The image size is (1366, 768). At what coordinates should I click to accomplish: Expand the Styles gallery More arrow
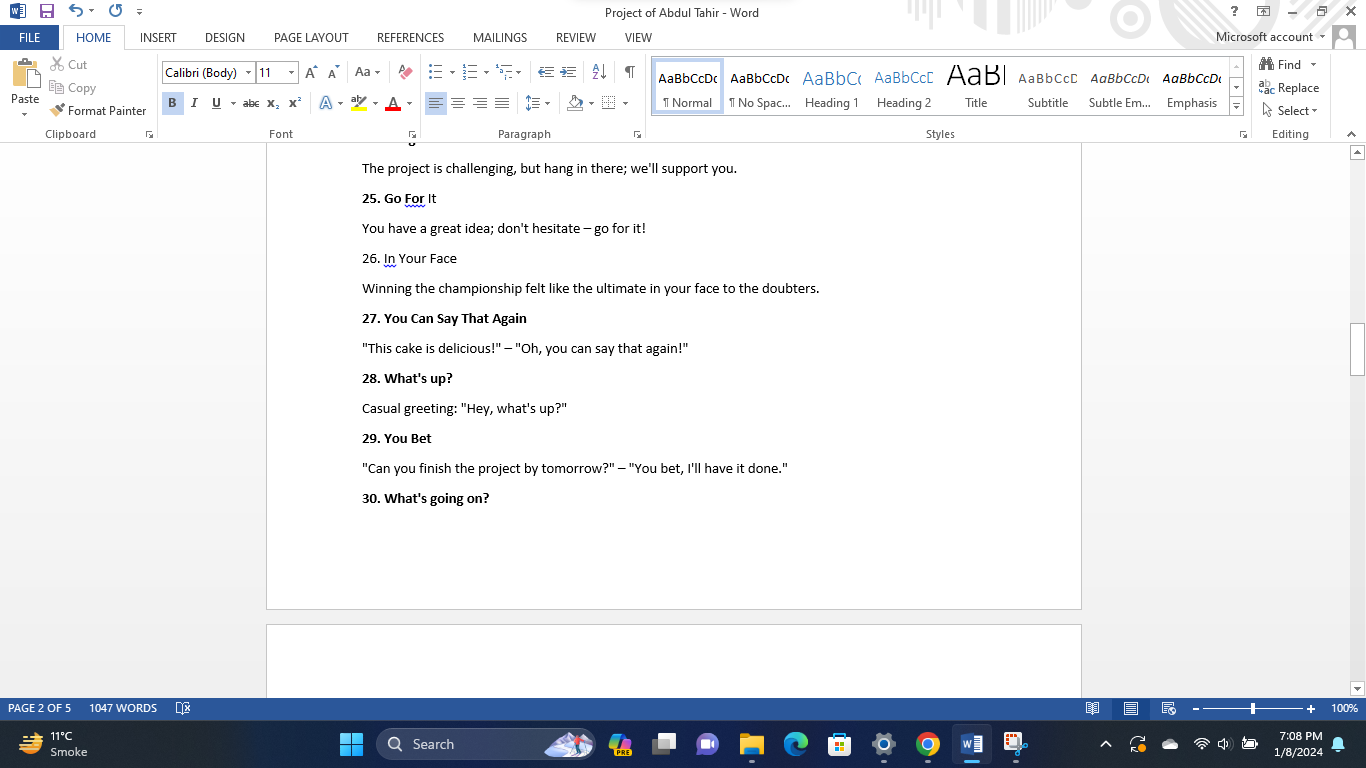(x=1237, y=106)
